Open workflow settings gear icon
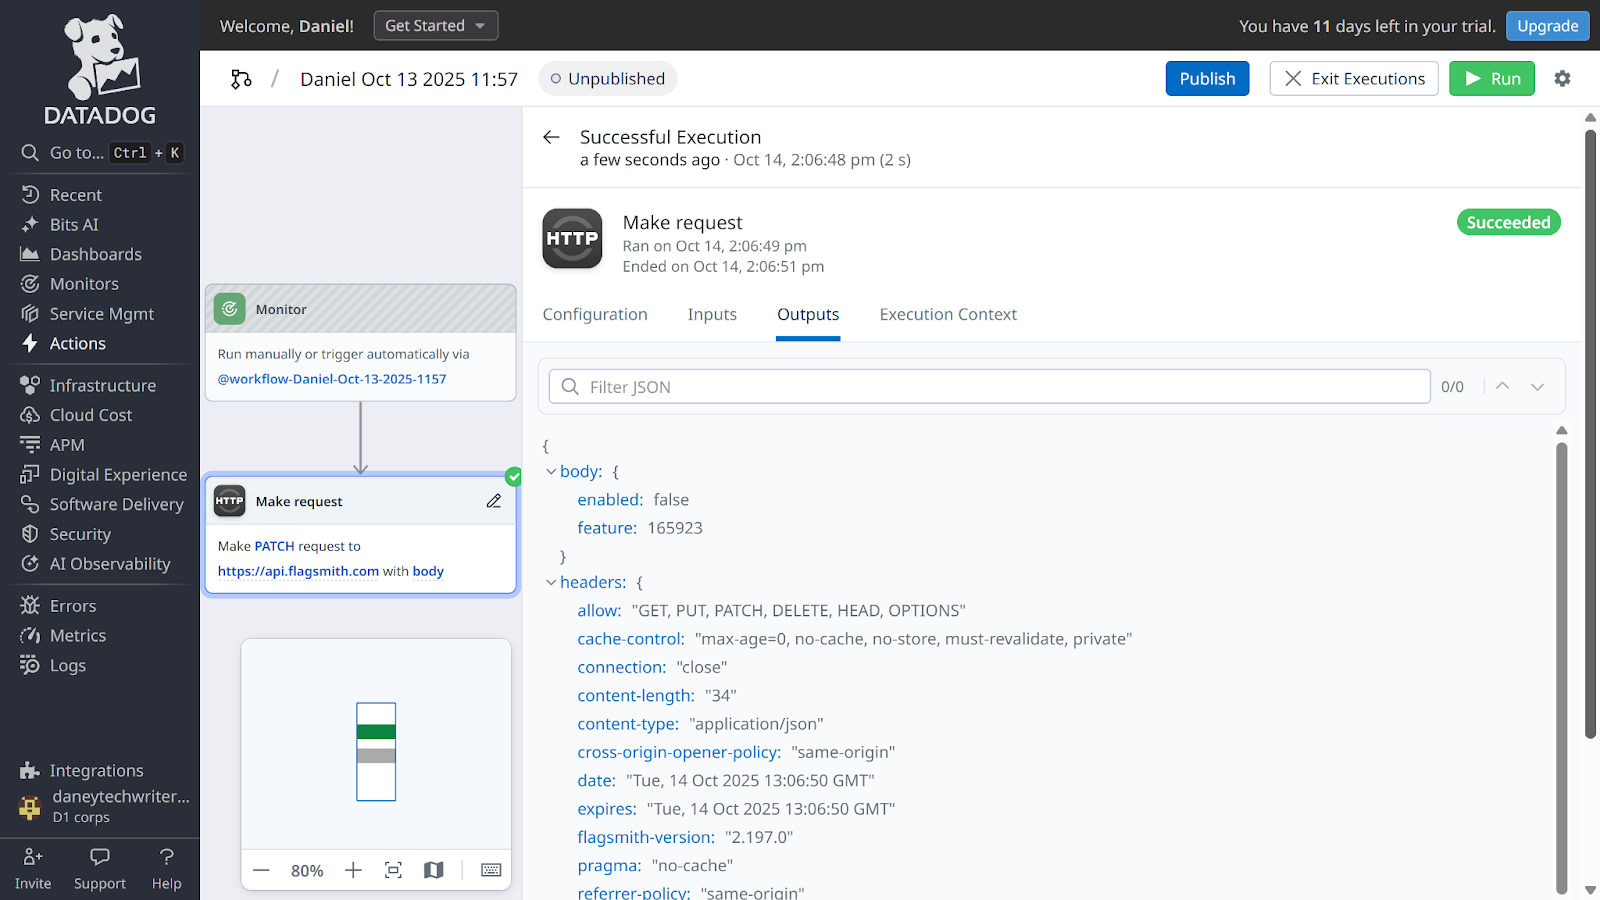1600x900 pixels. pos(1562,78)
